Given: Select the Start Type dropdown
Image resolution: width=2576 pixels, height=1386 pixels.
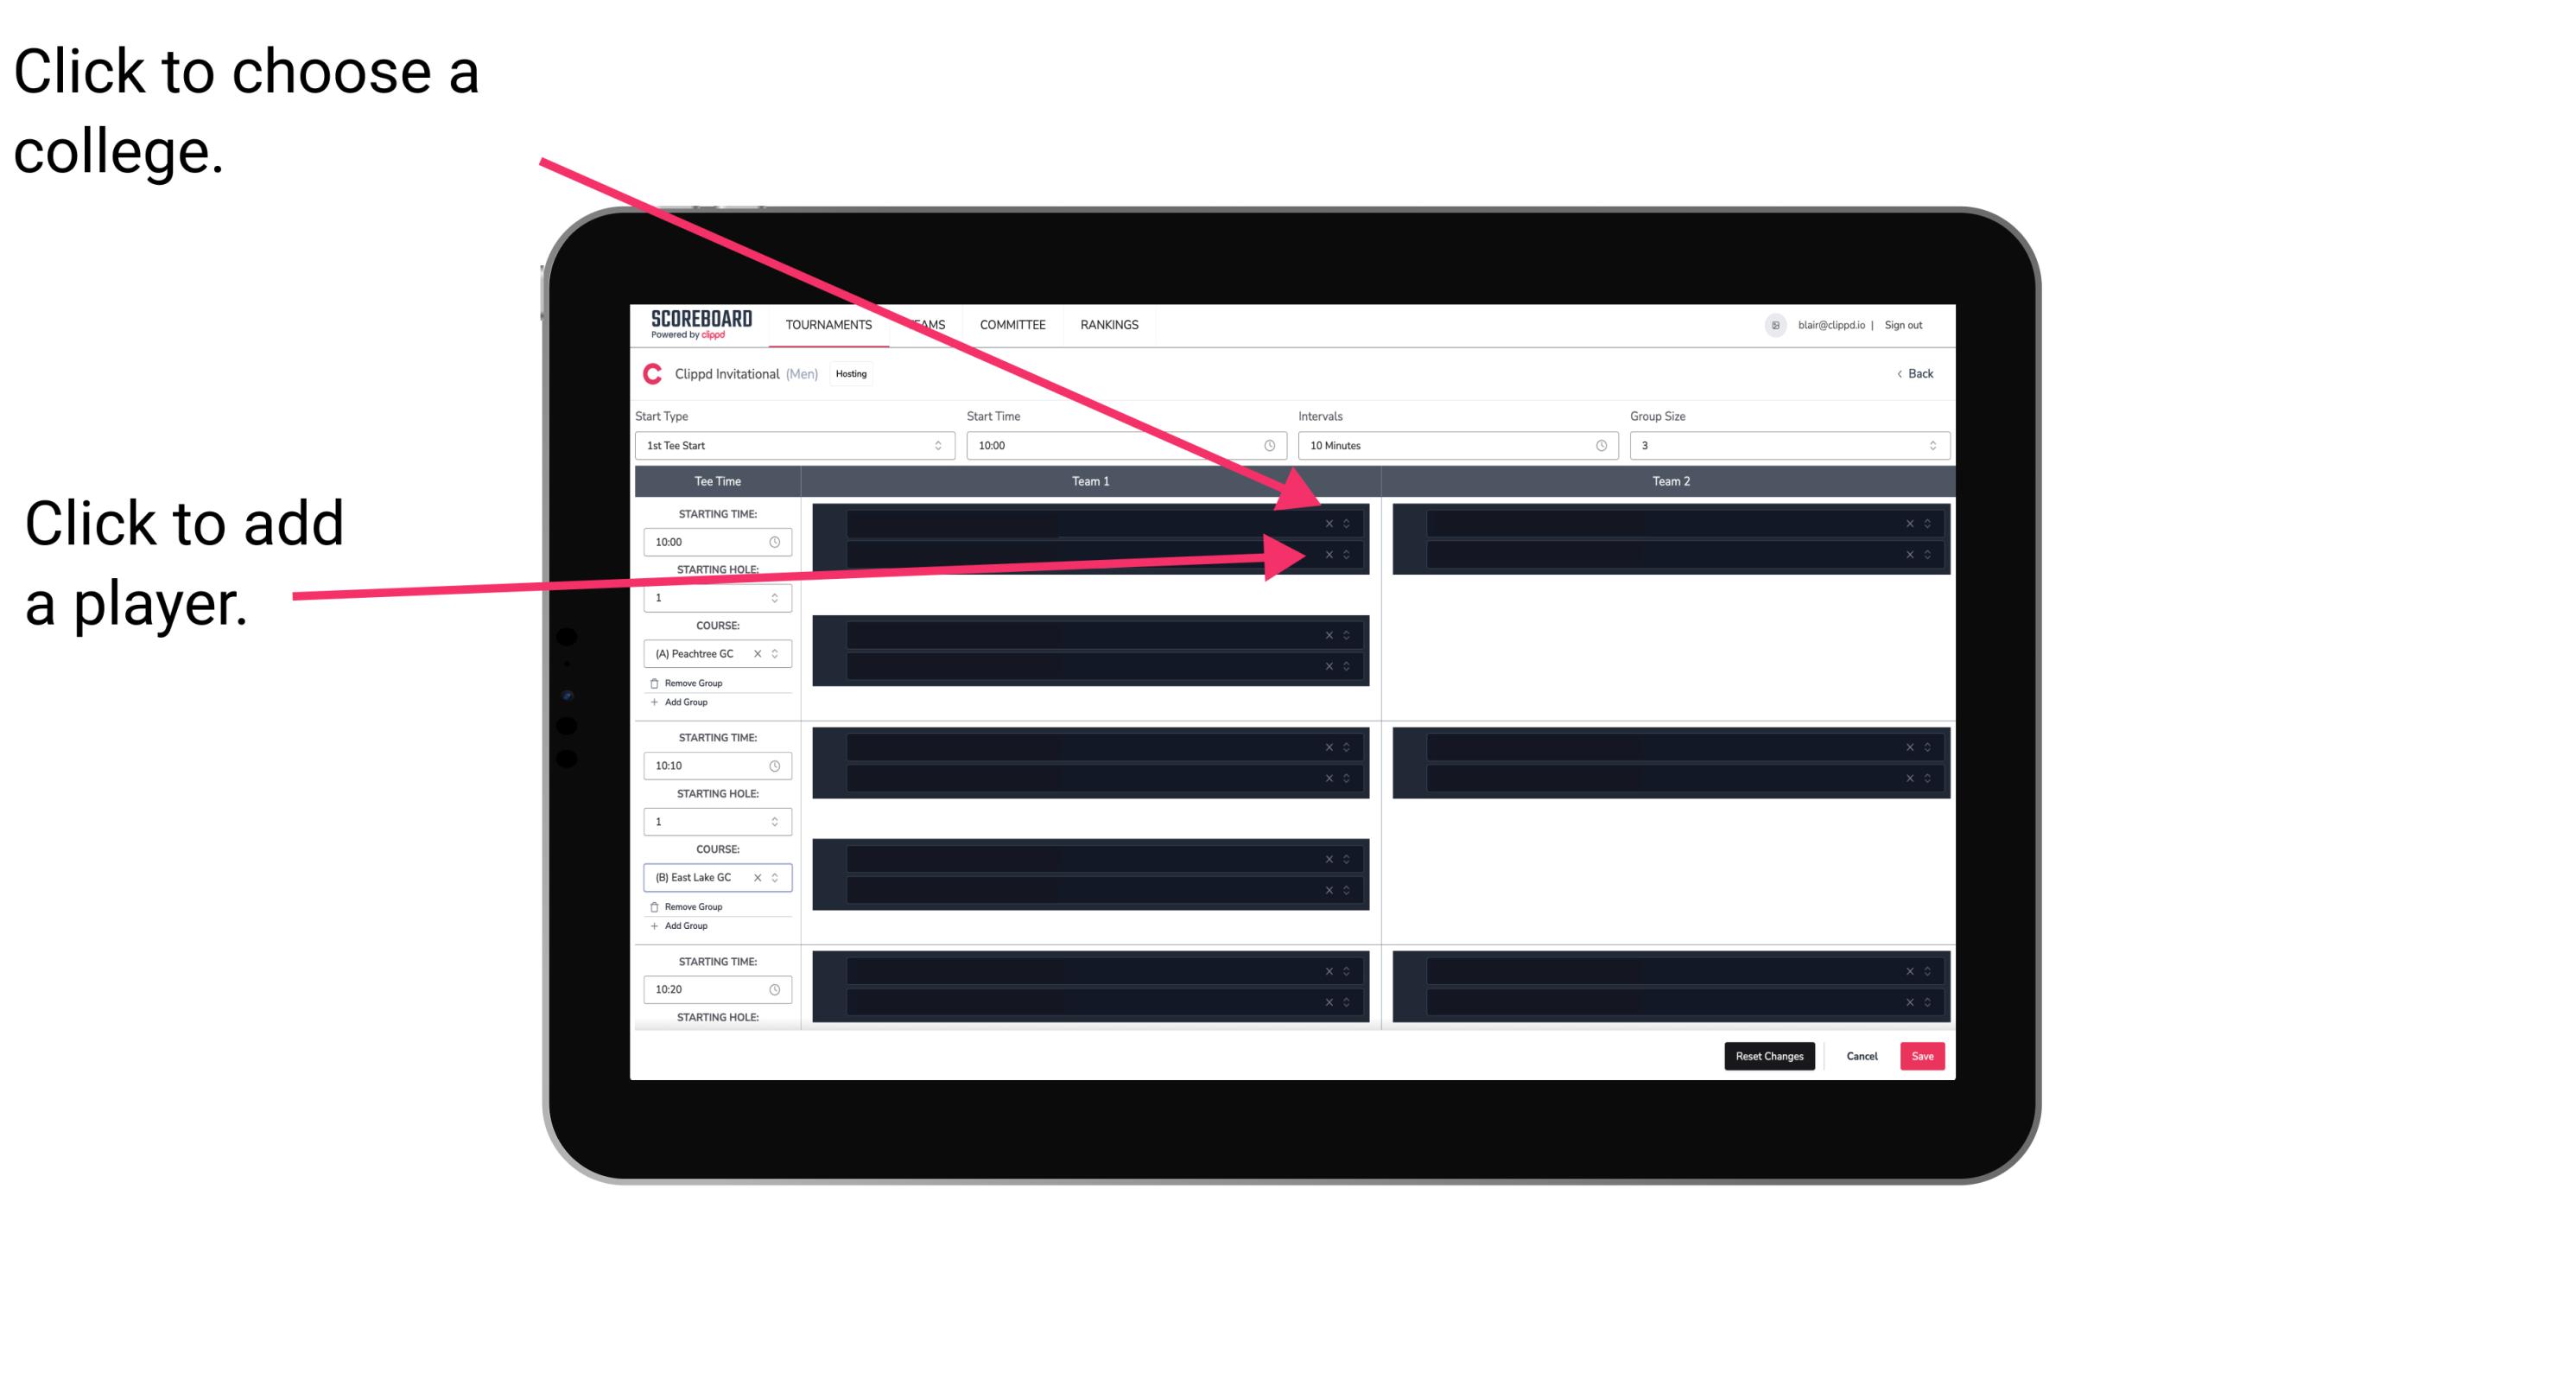Looking at the screenshot, I should pyautogui.click(x=791, y=446).
